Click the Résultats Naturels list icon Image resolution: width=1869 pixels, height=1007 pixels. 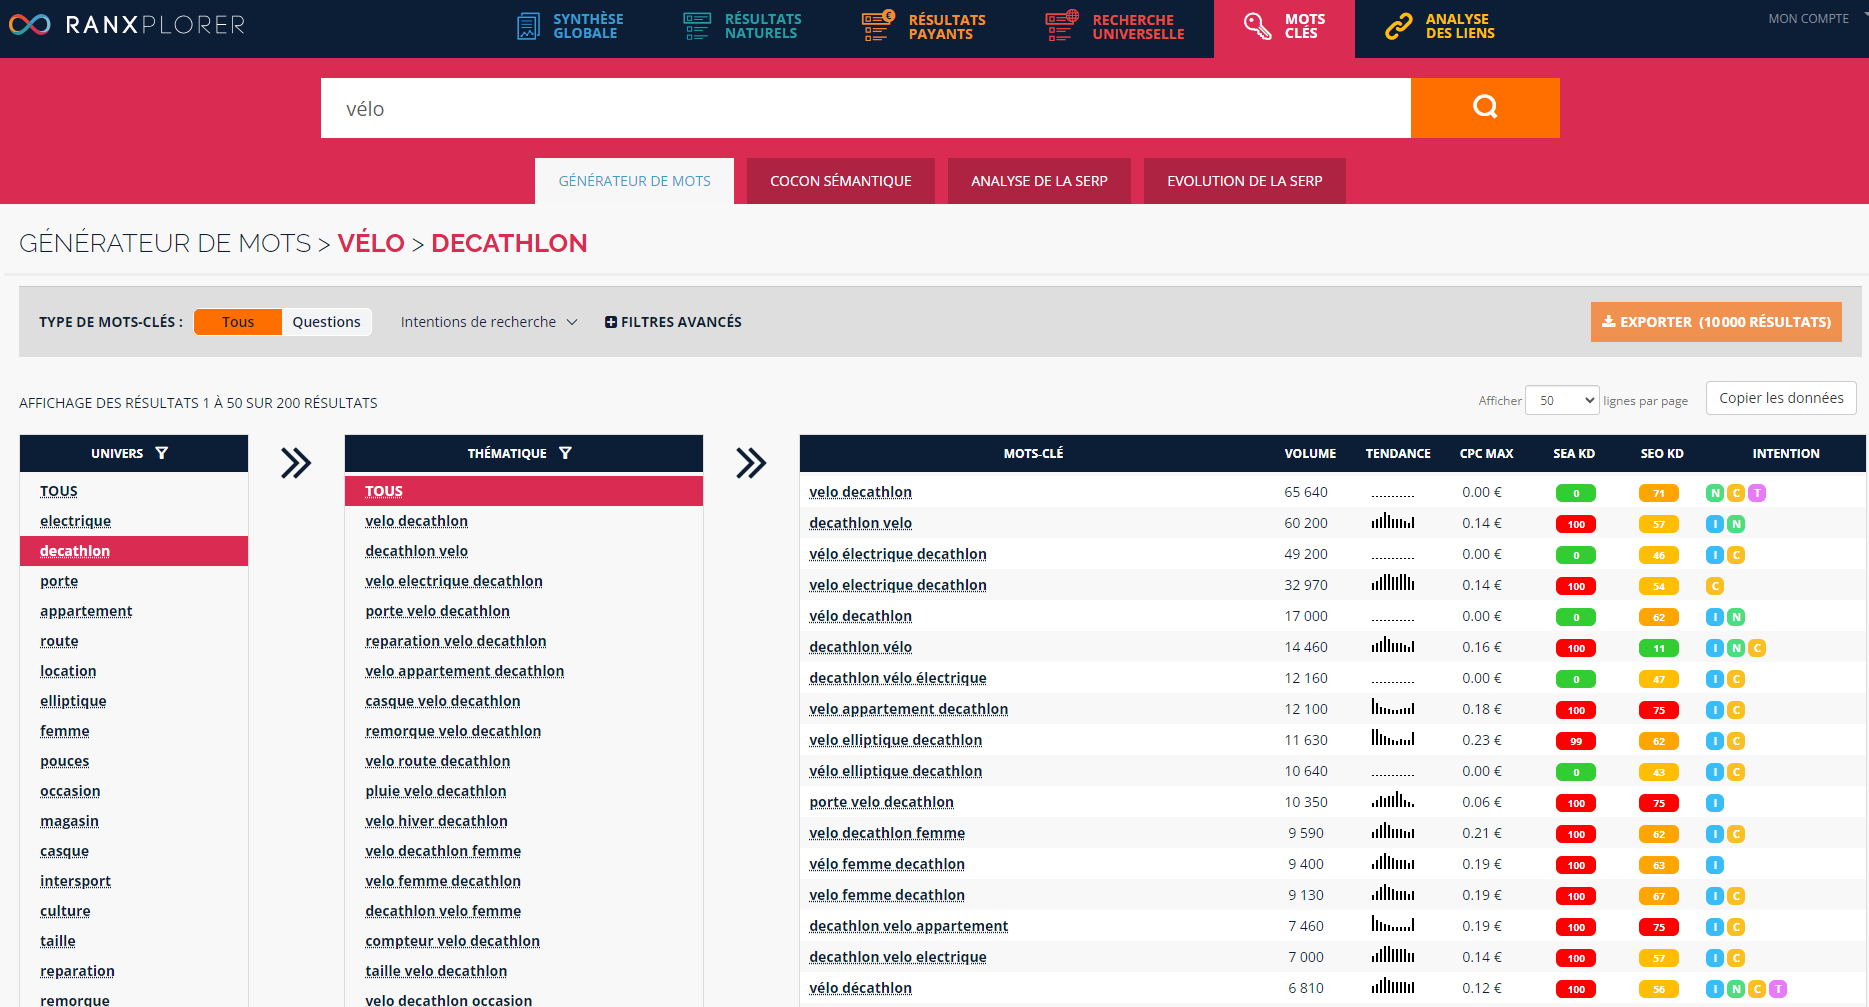[696, 26]
